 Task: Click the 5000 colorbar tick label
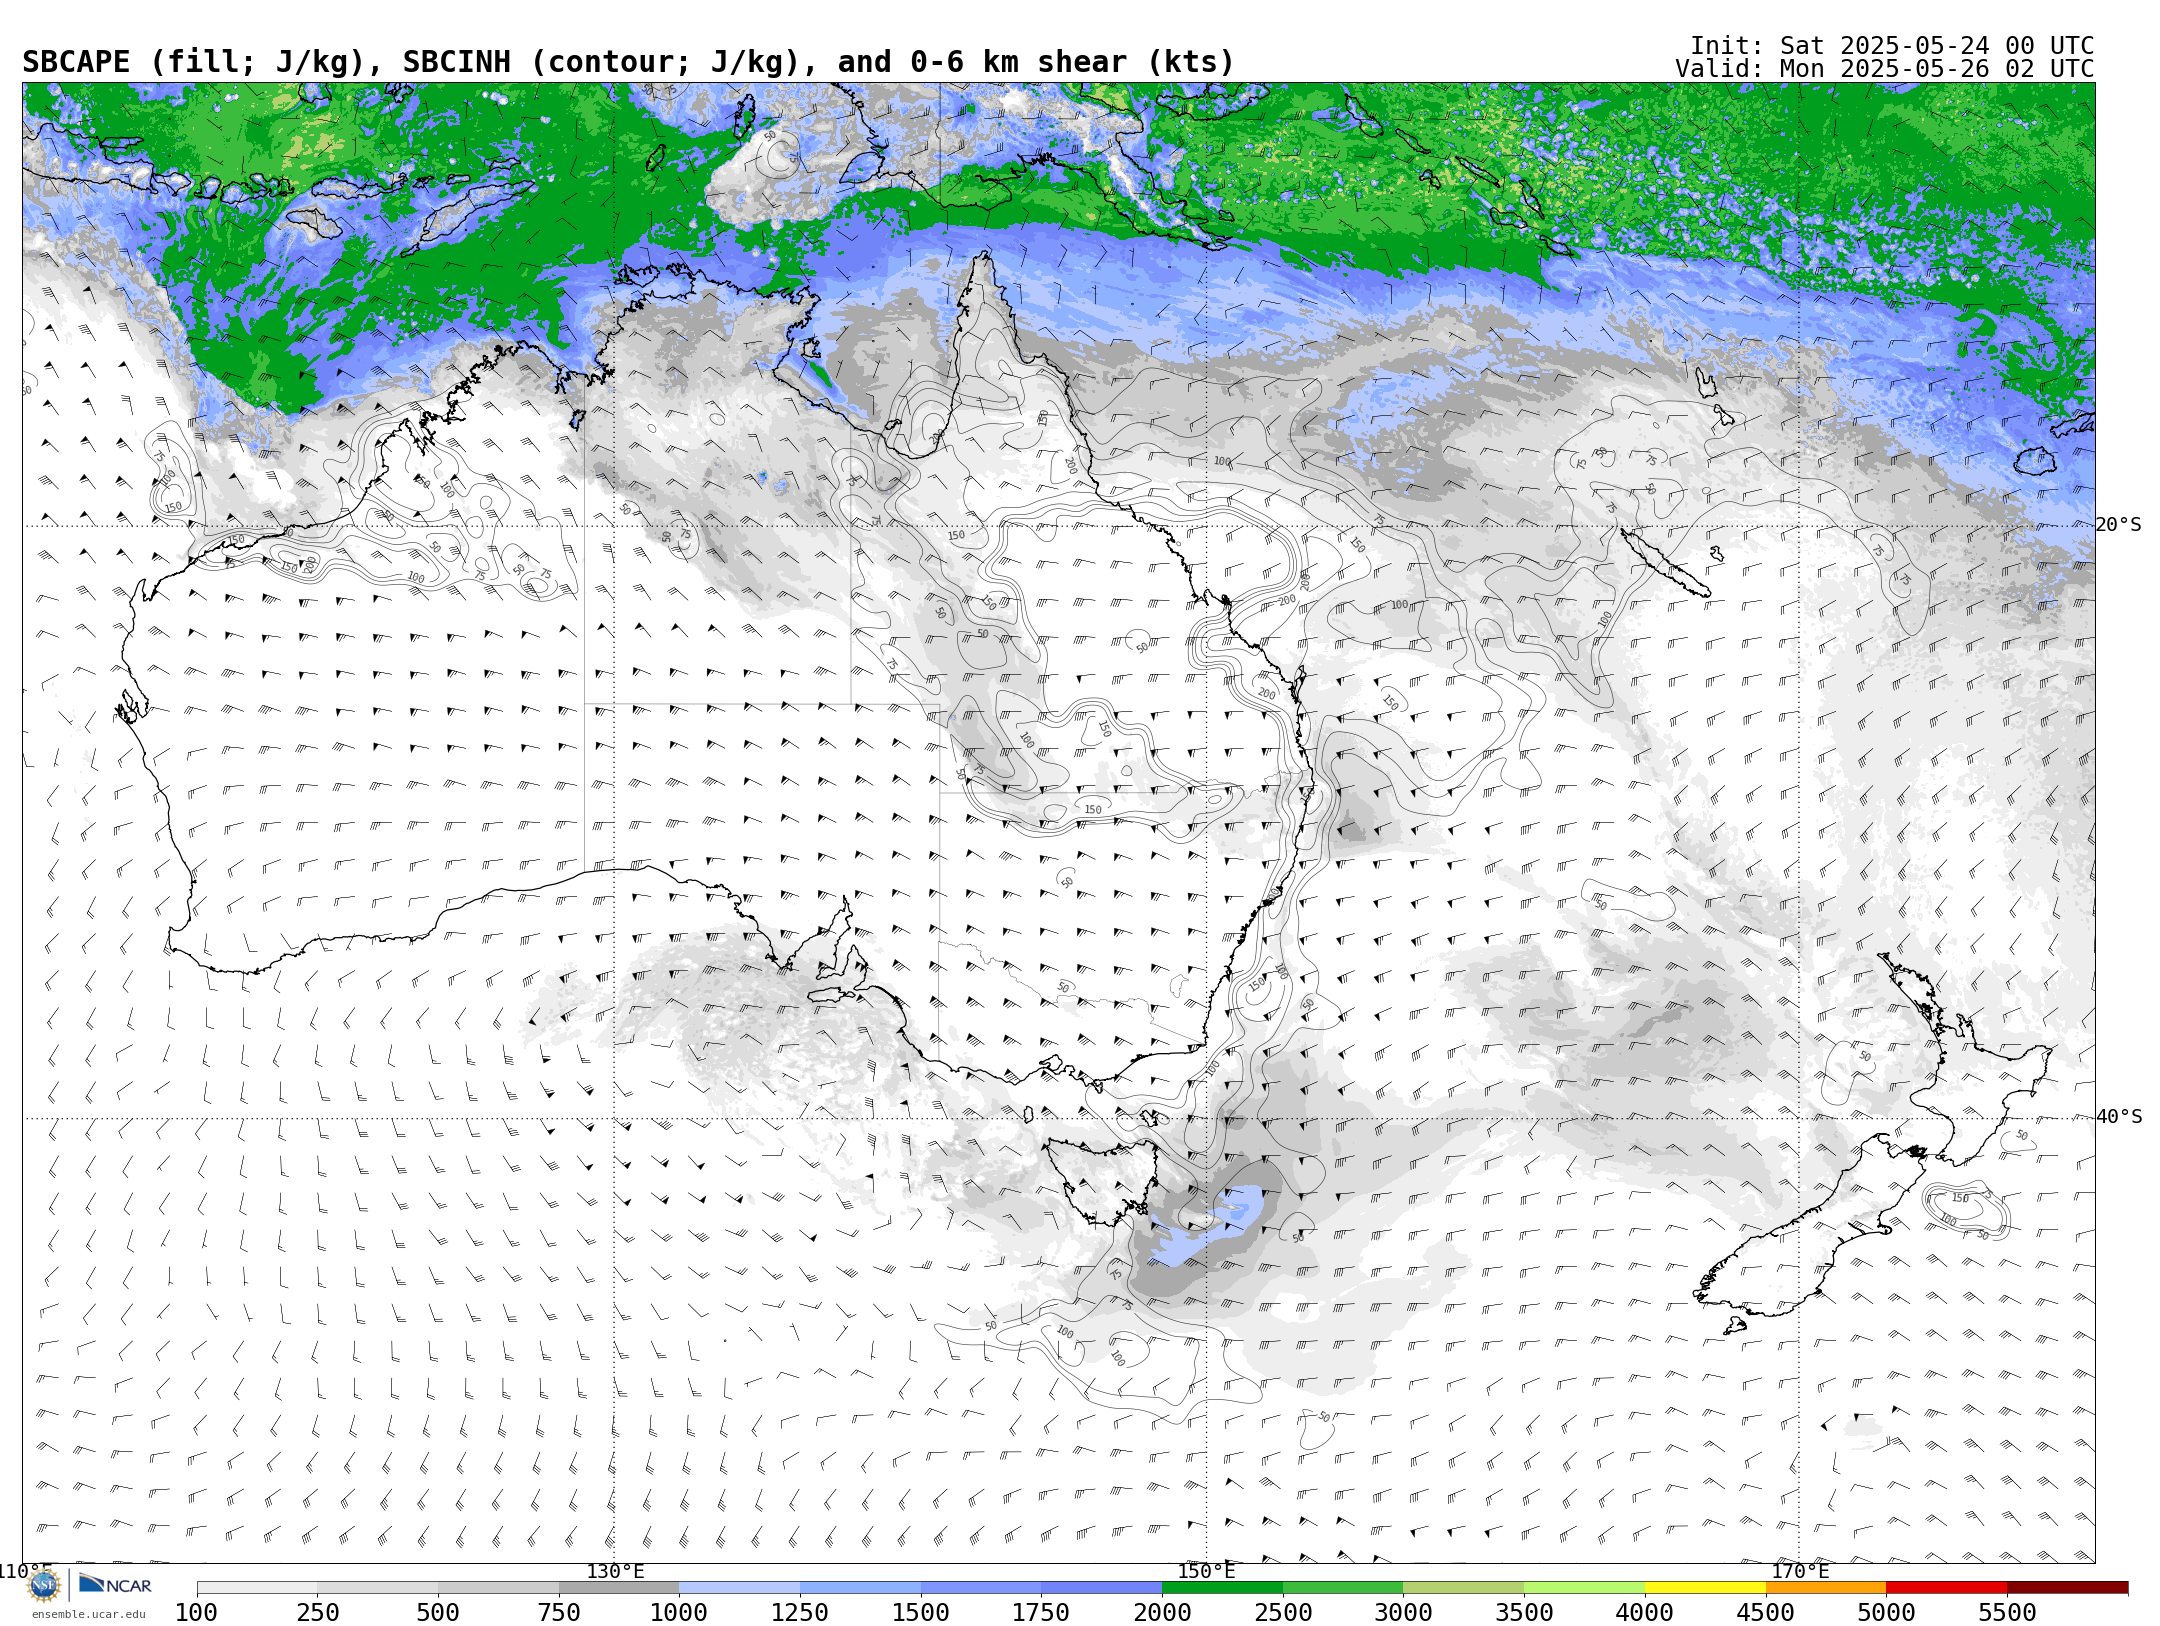pos(1886,1613)
